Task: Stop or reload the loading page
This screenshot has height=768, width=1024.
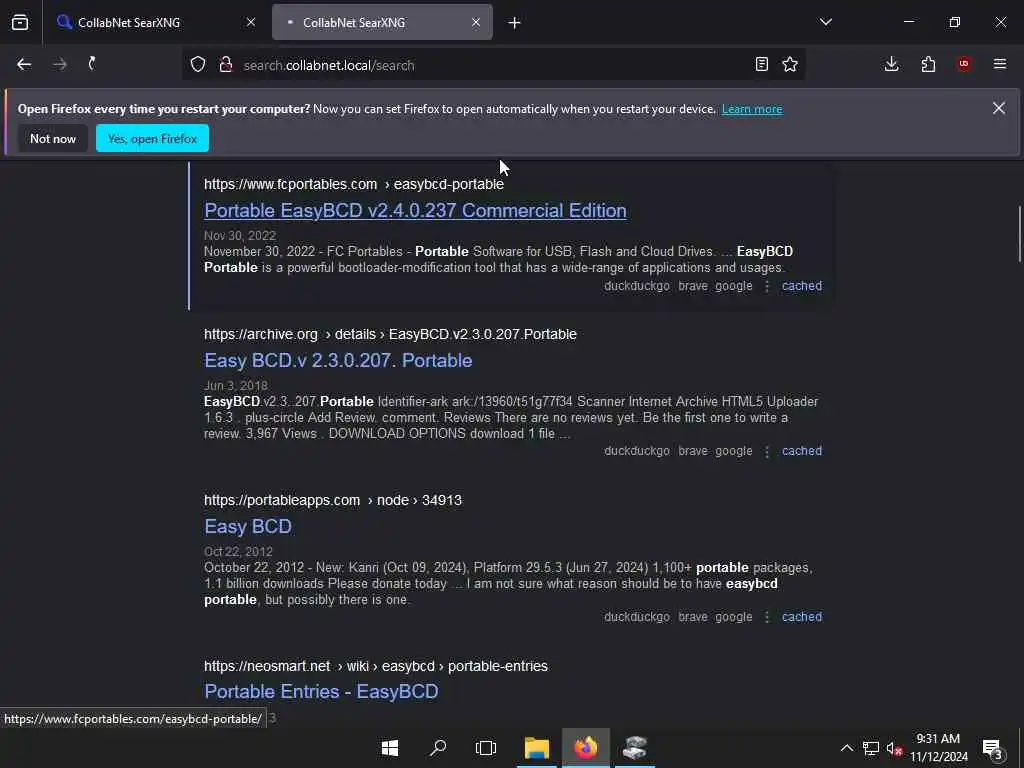Action: point(92,64)
